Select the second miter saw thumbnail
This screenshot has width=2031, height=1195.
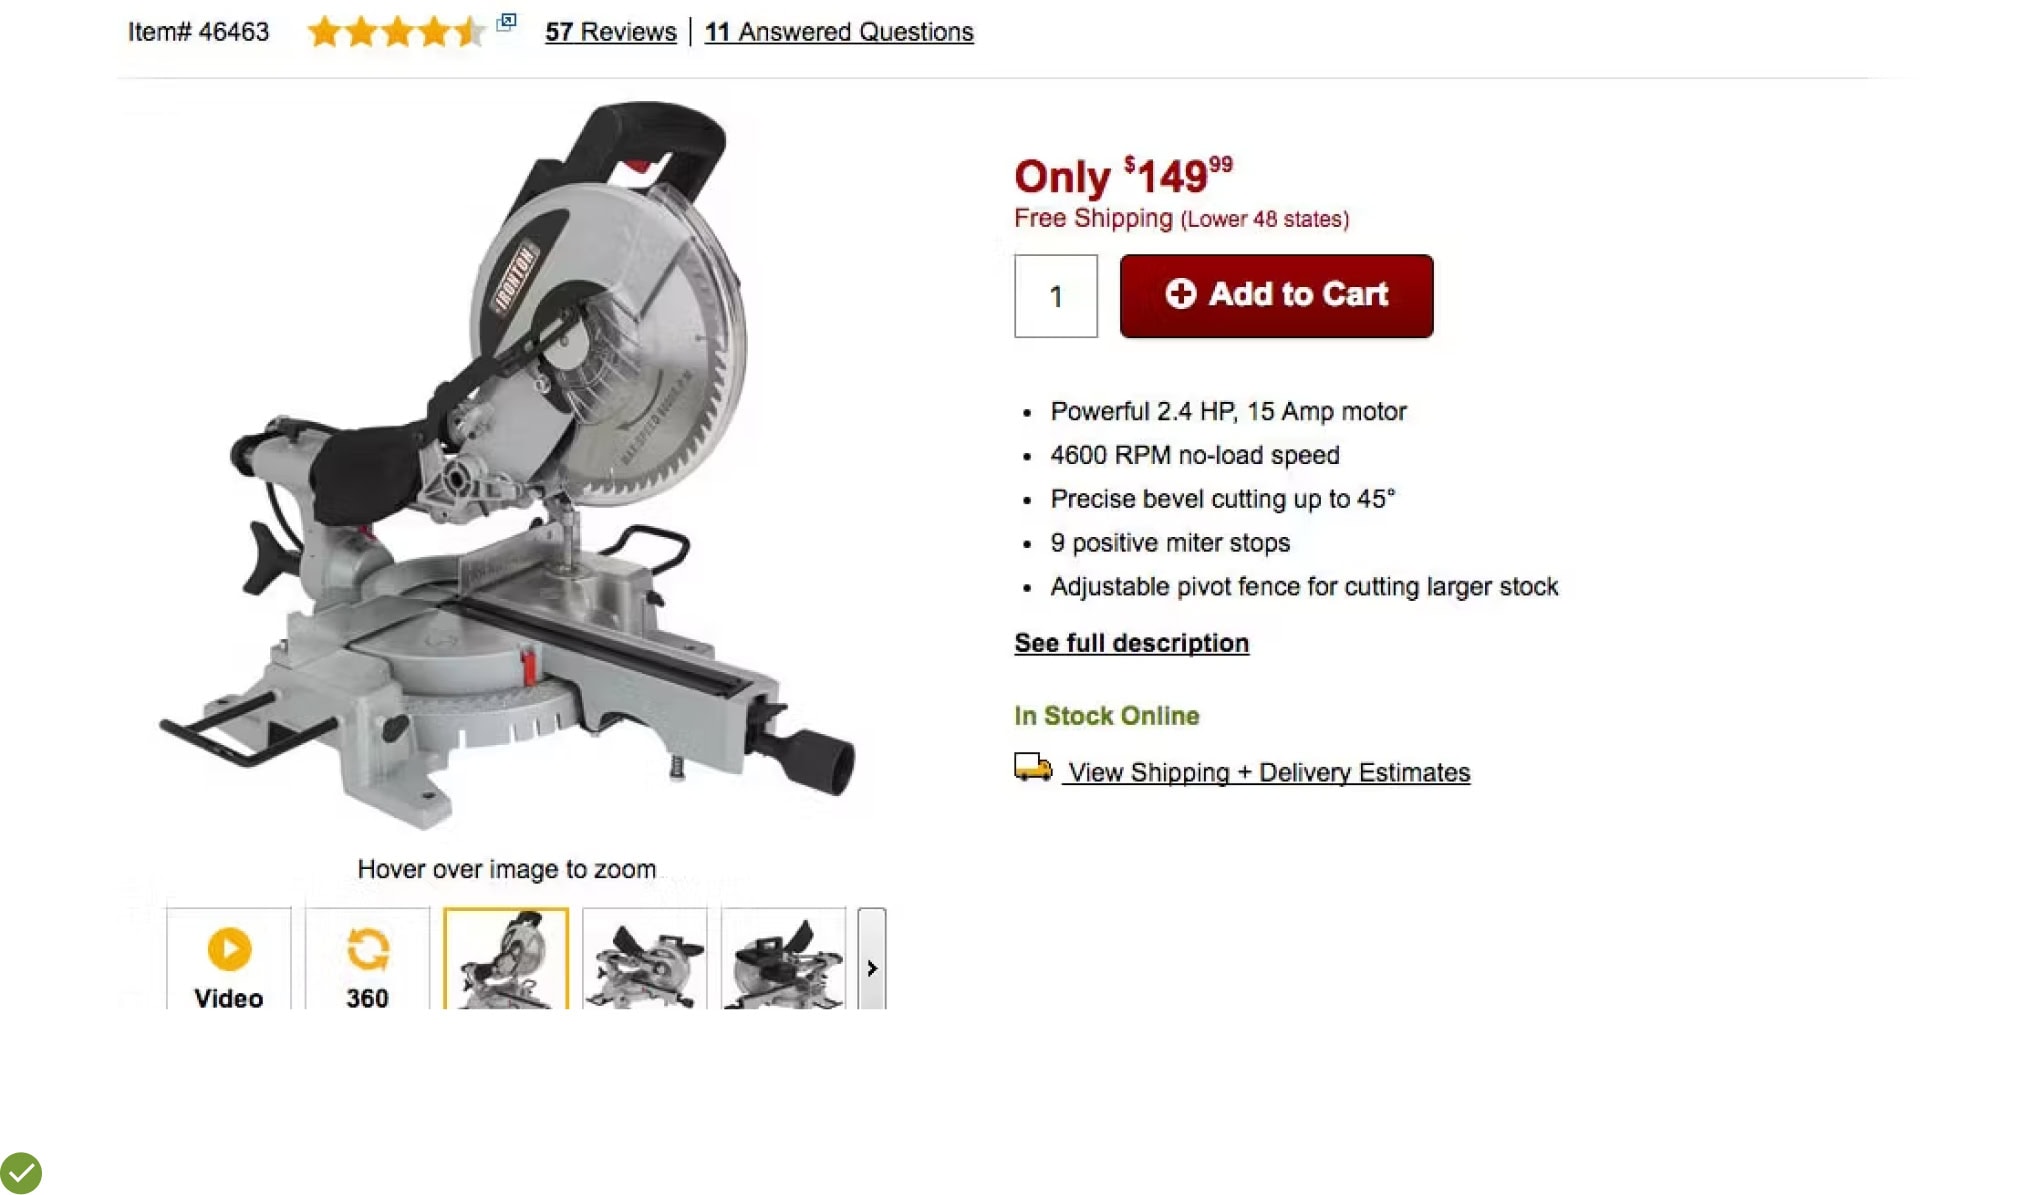(645, 960)
